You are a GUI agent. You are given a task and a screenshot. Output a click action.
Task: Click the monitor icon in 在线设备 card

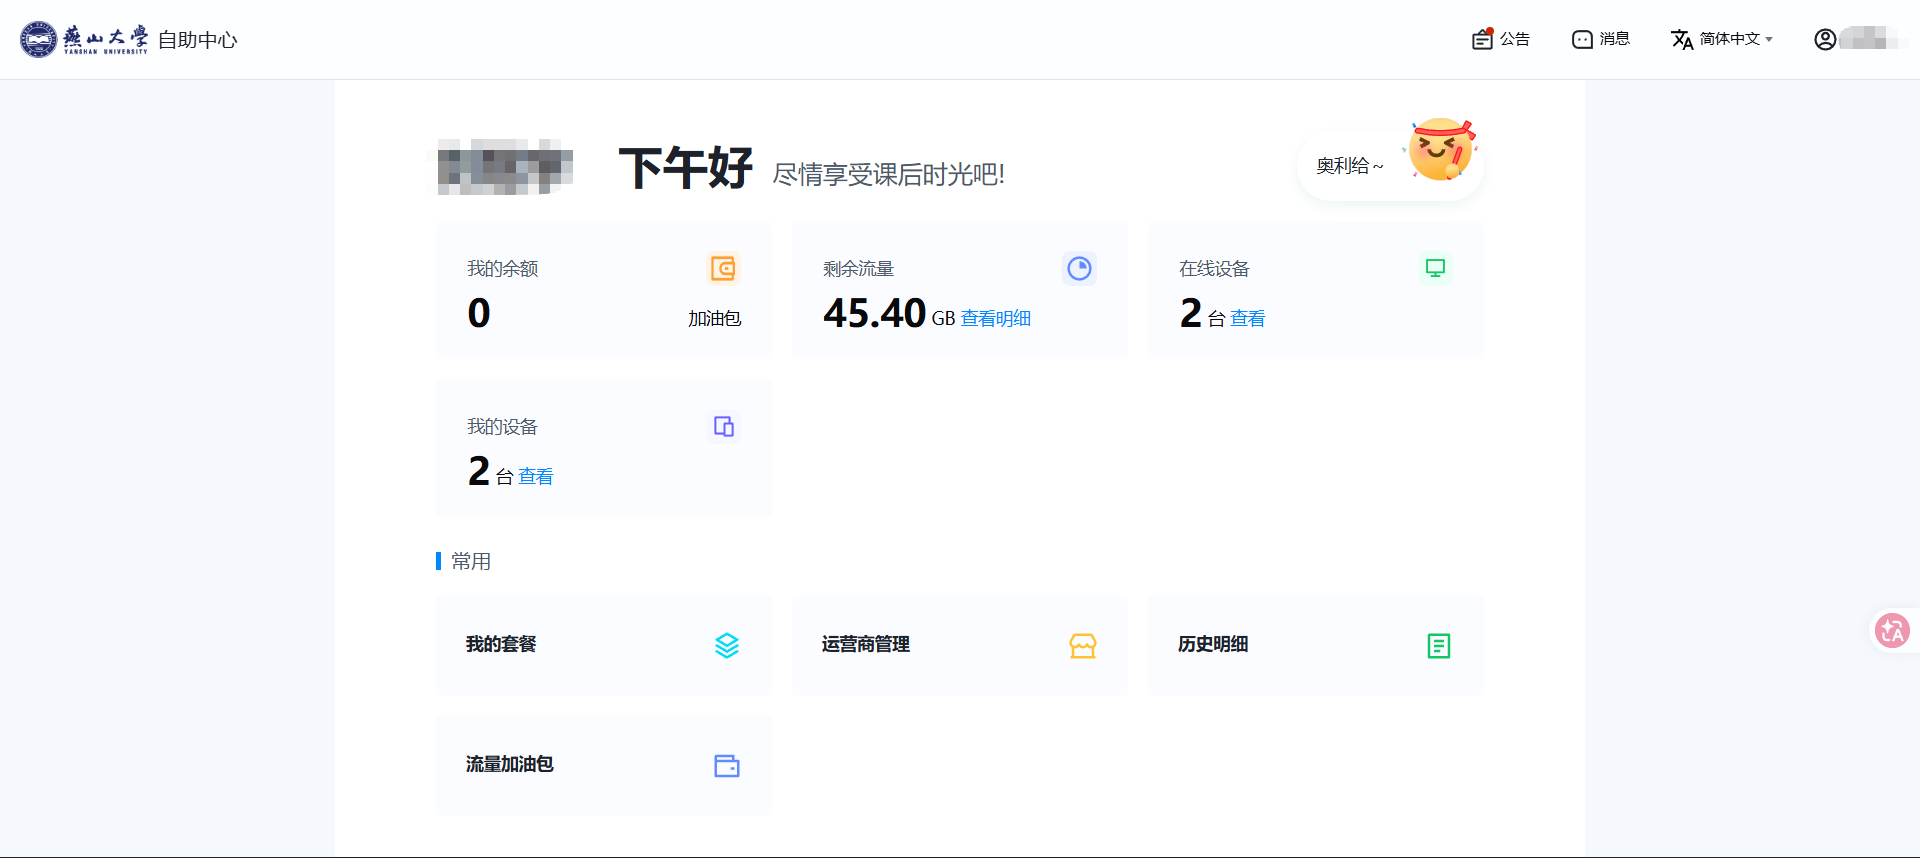(1435, 268)
